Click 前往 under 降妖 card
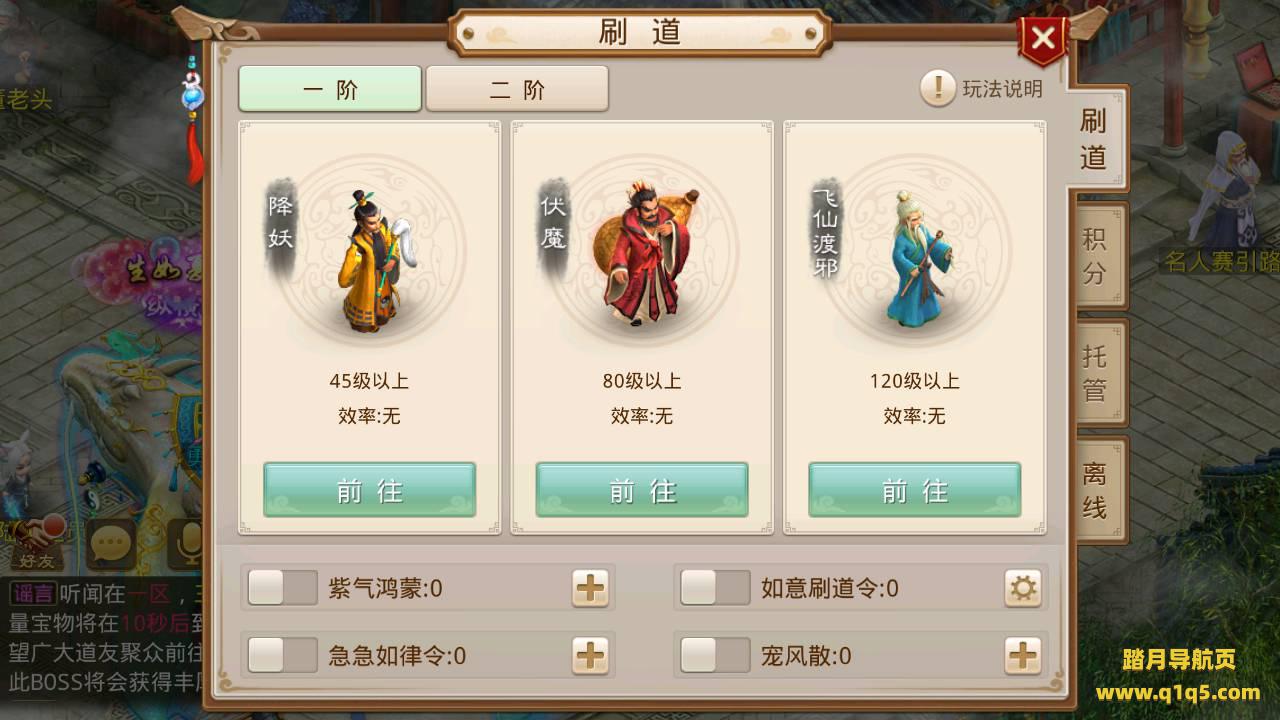Screen dimensions: 1280x720 tap(369, 490)
